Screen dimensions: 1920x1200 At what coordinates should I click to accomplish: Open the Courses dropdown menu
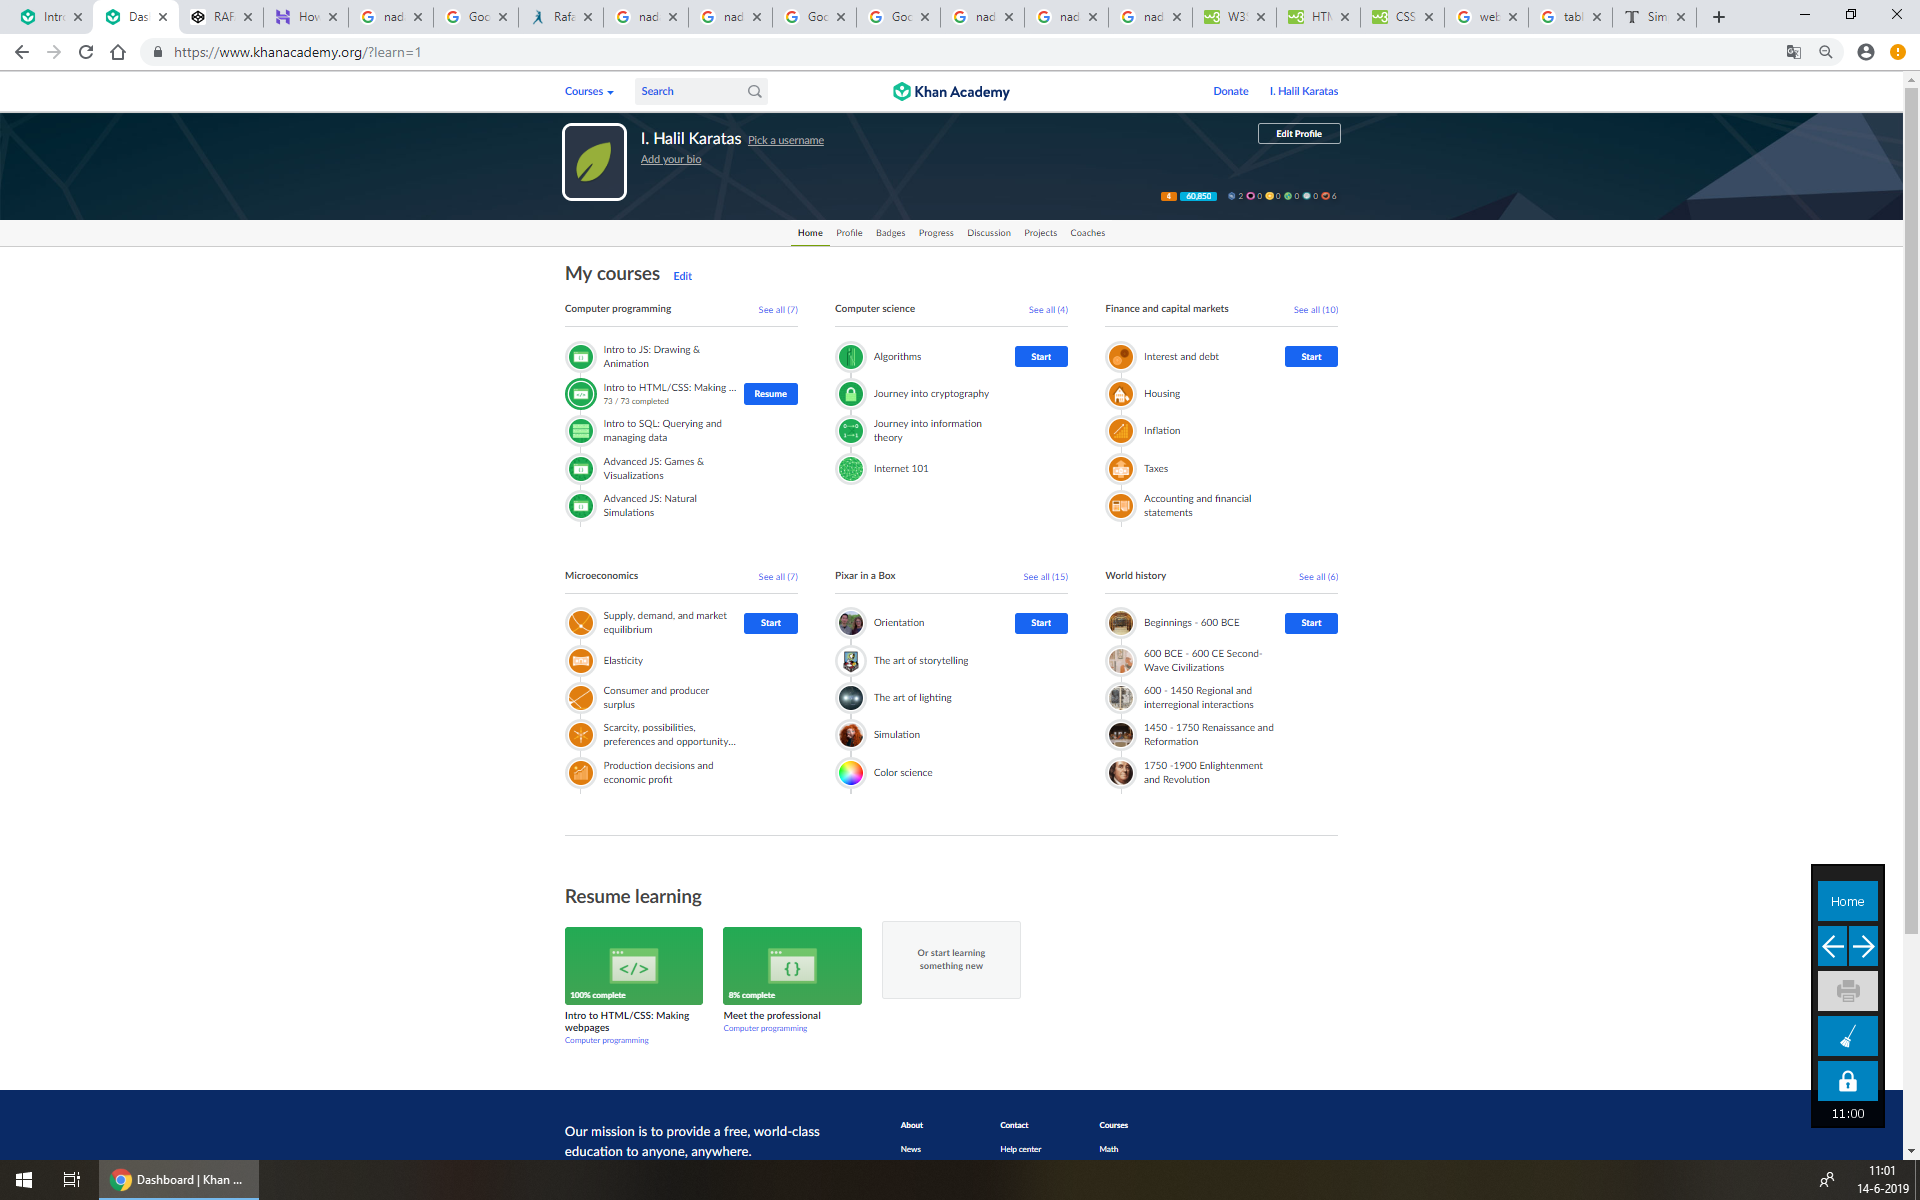coord(589,91)
